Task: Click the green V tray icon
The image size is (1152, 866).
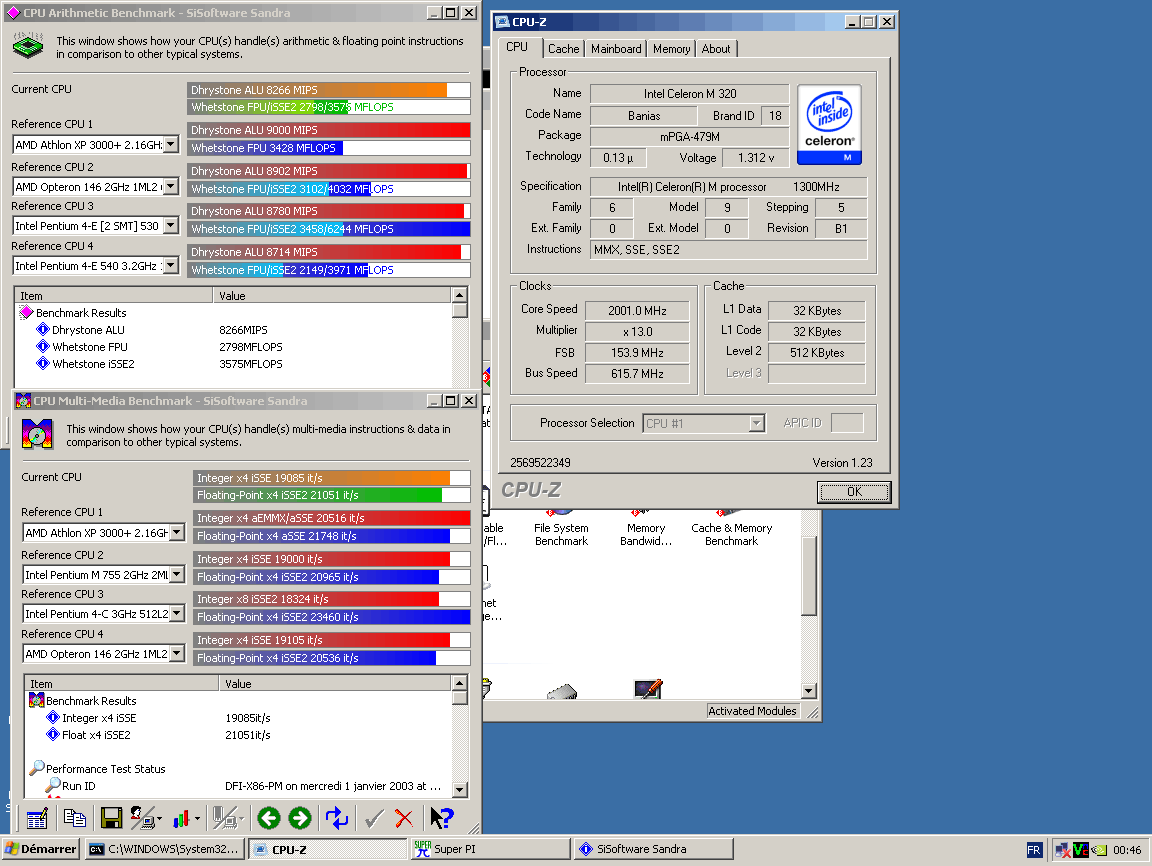Action: point(1080,850)
